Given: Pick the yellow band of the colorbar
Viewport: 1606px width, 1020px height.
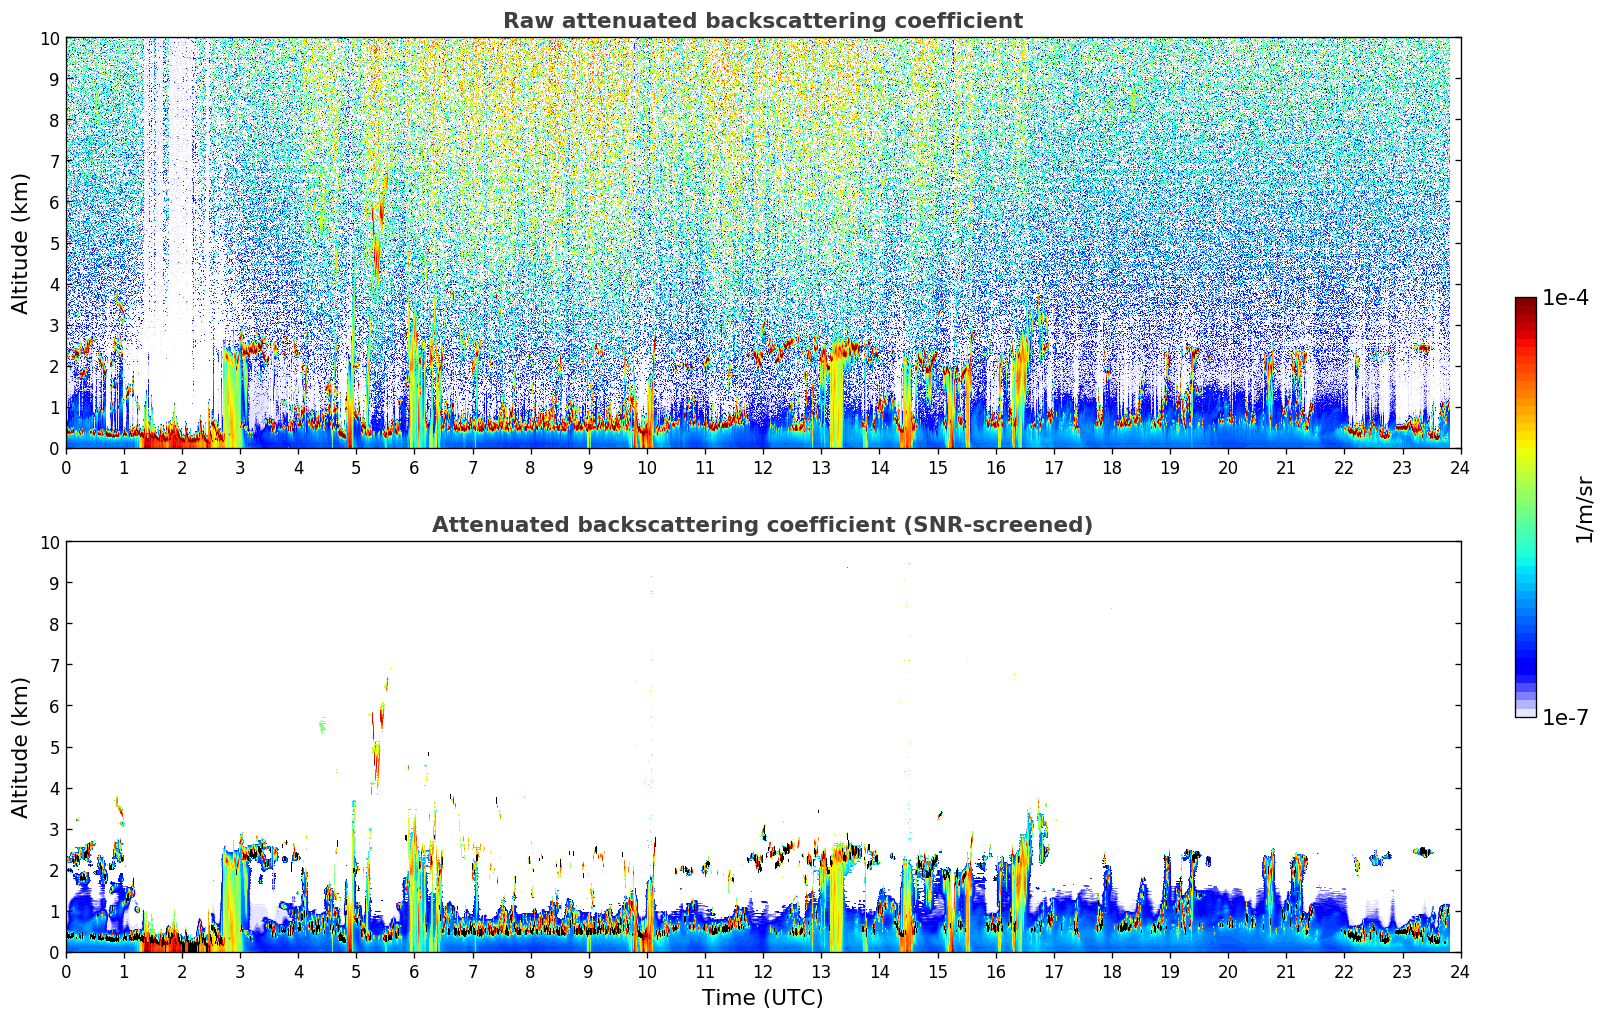Looking at the screenshot, I should point(1525,430).
